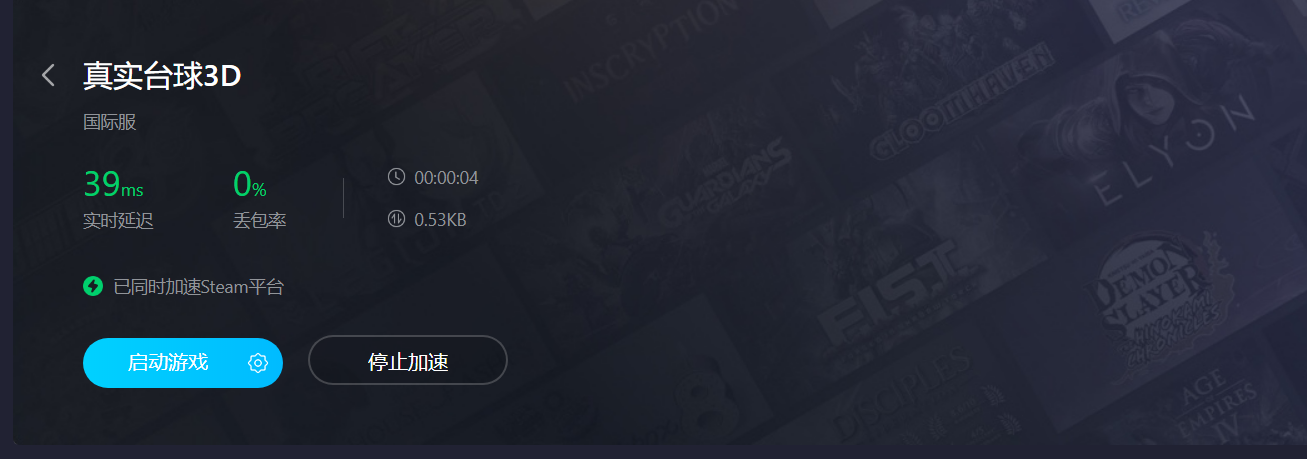
Task: Click the 00:00:04 elapsed time readout
Action: click(446, 178)
